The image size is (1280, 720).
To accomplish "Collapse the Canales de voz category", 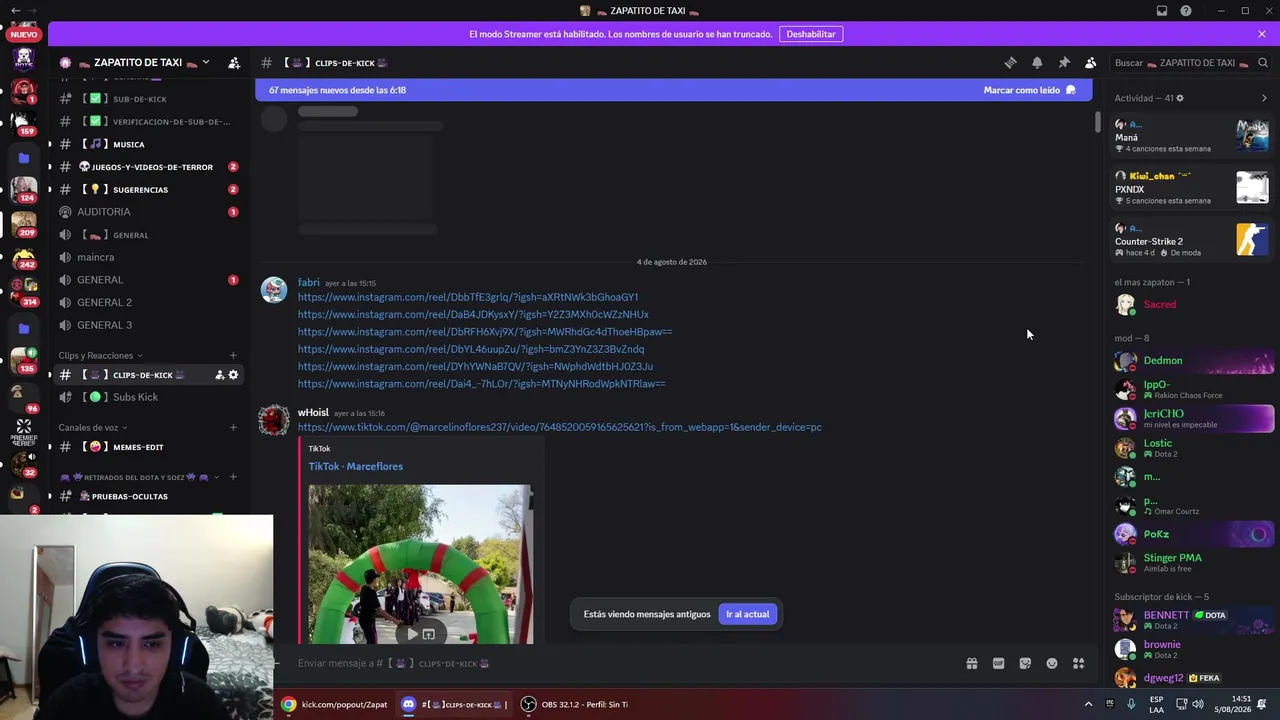I will pyautogui.click(x=92, y=427).
